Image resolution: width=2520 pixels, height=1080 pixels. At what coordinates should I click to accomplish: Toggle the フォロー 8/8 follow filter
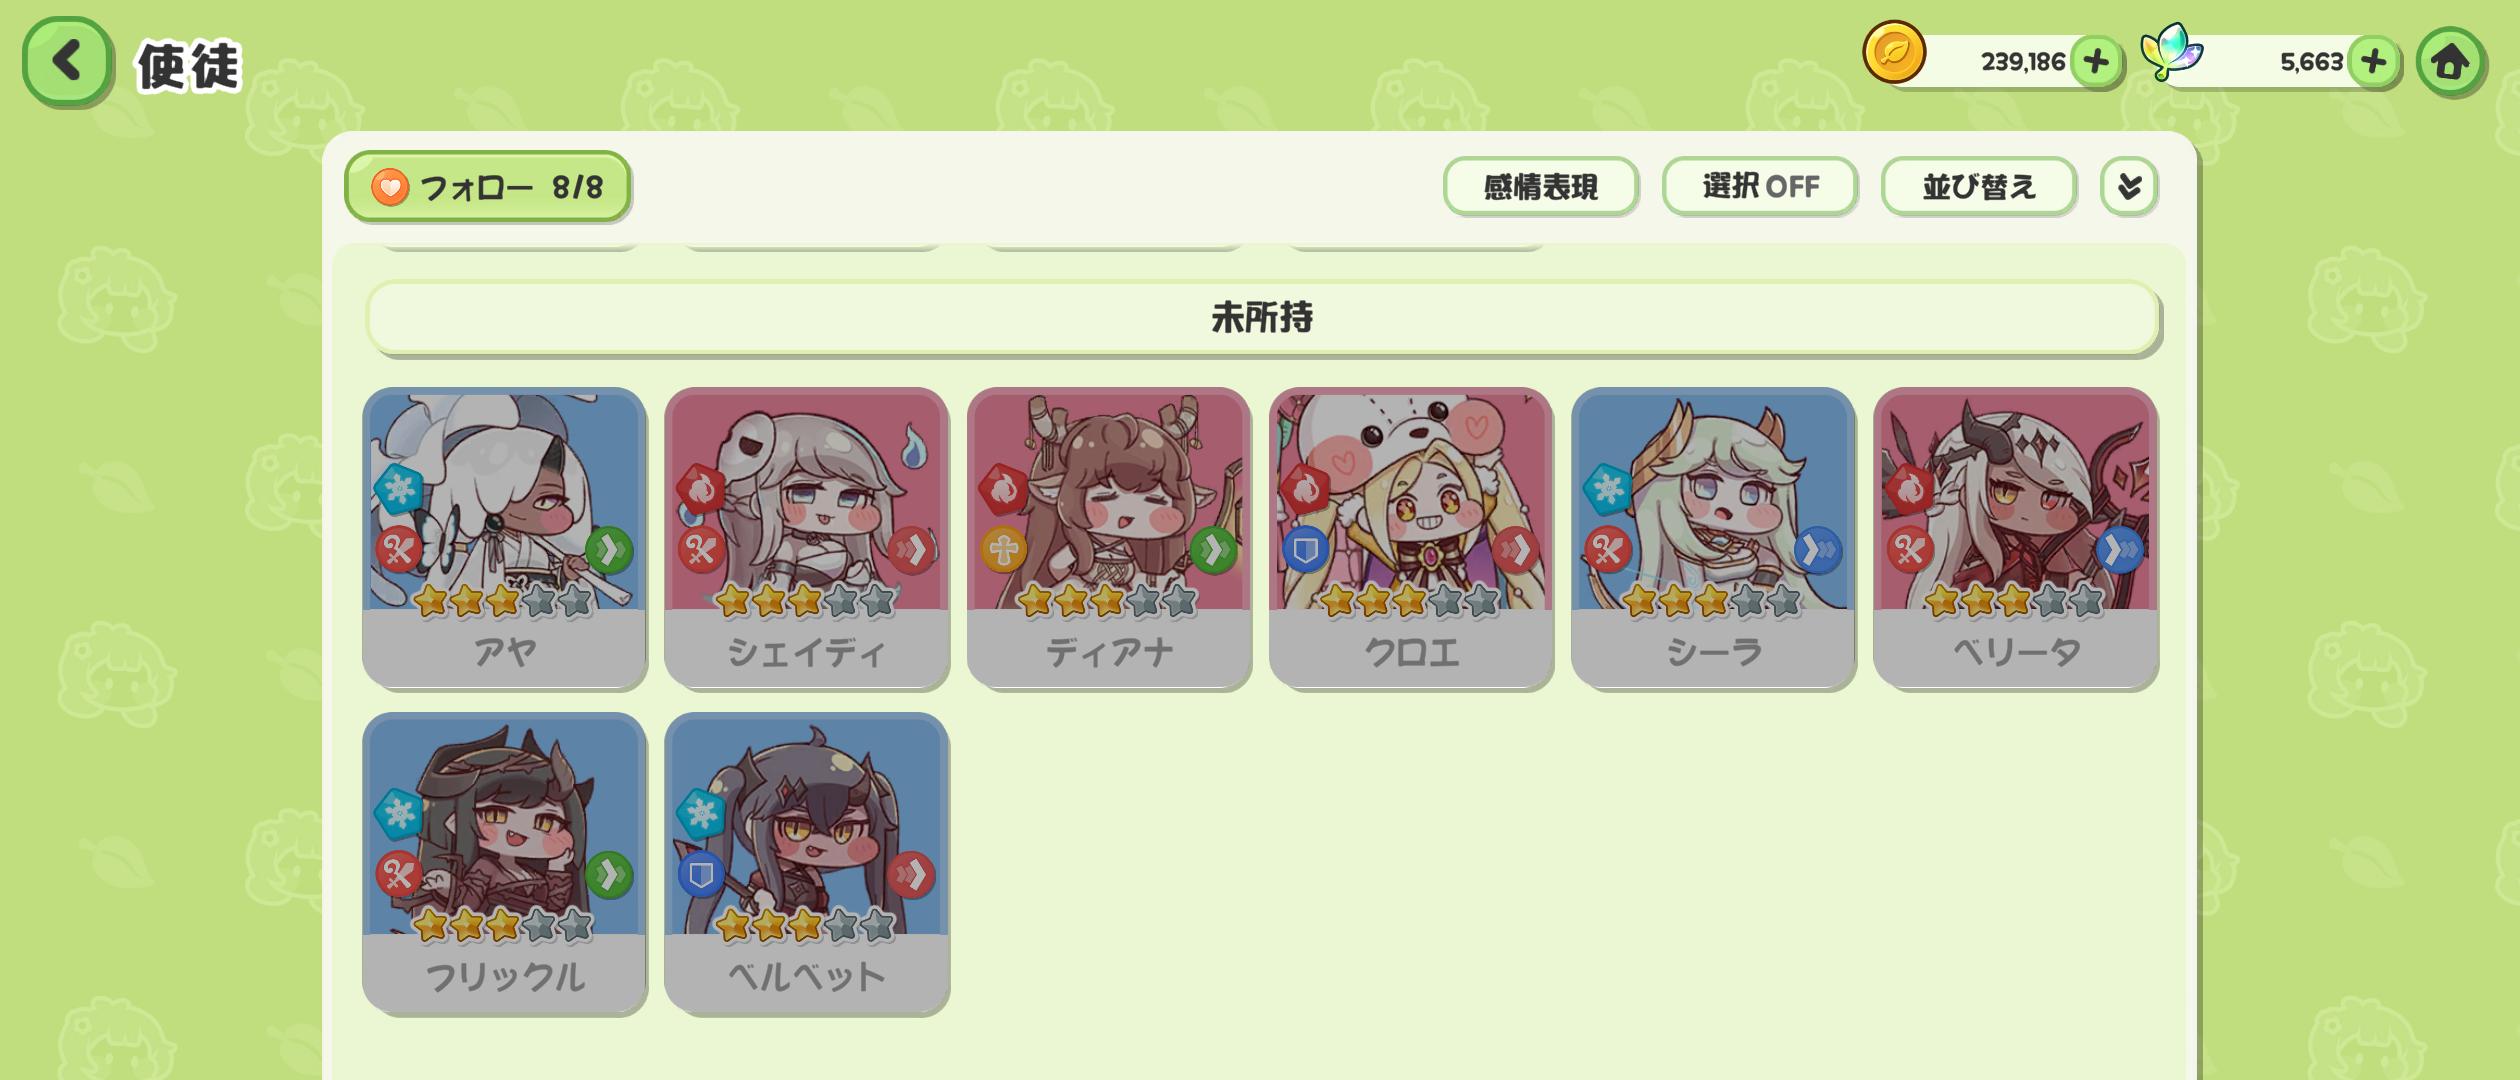(487, 187)
